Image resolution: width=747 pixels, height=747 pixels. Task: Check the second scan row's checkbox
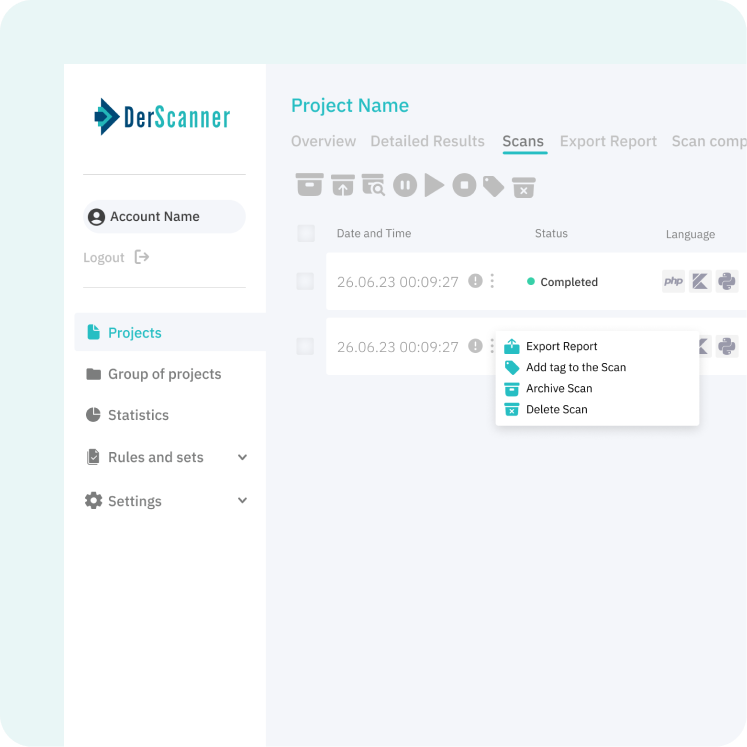point(306,347)
